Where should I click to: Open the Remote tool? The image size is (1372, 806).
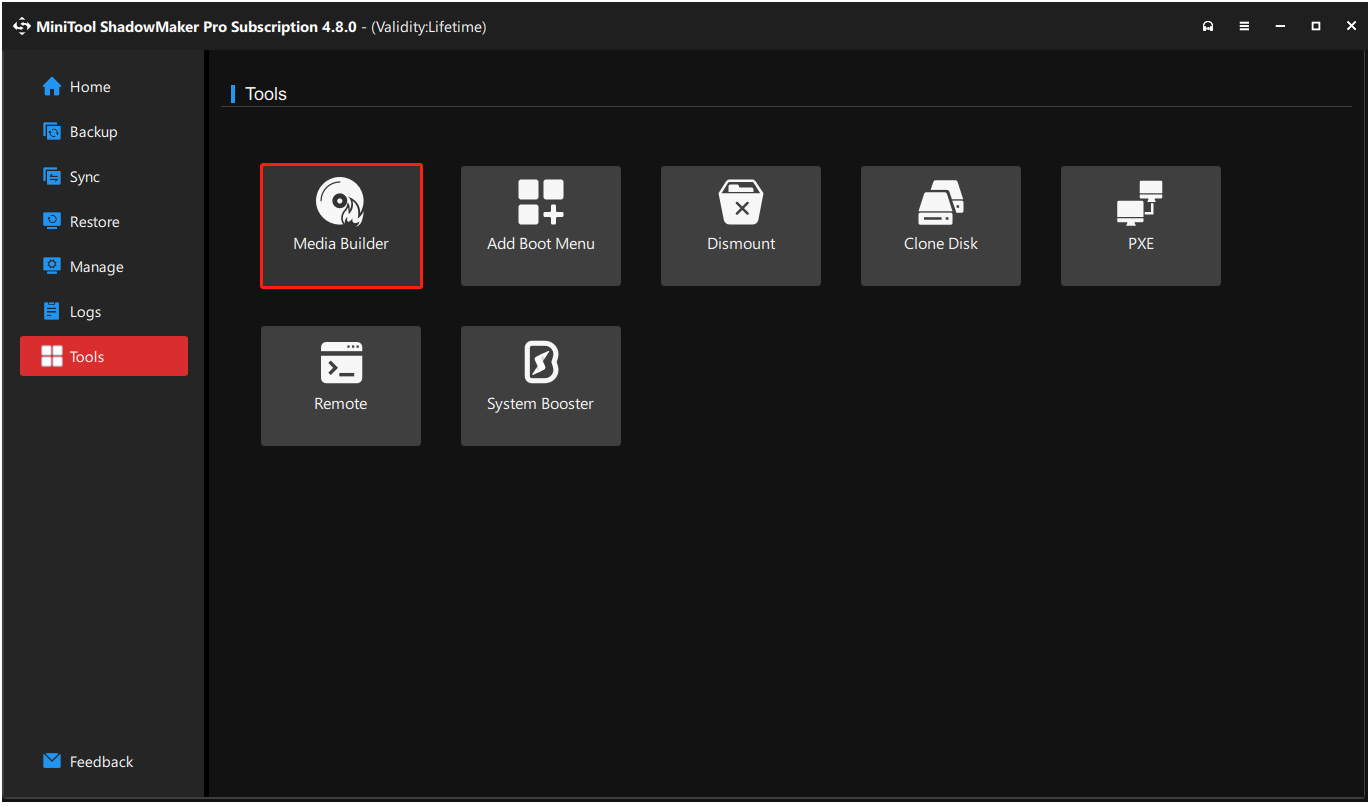[341, 385]
